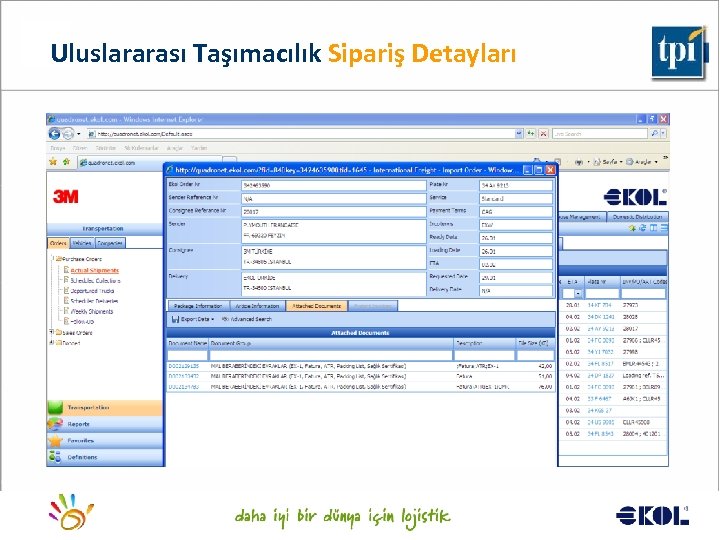The height and width of the screenshot is (540, 720).
Task: Click the refresh arrows icon in grid toolbar
Action: pos(642,228)
